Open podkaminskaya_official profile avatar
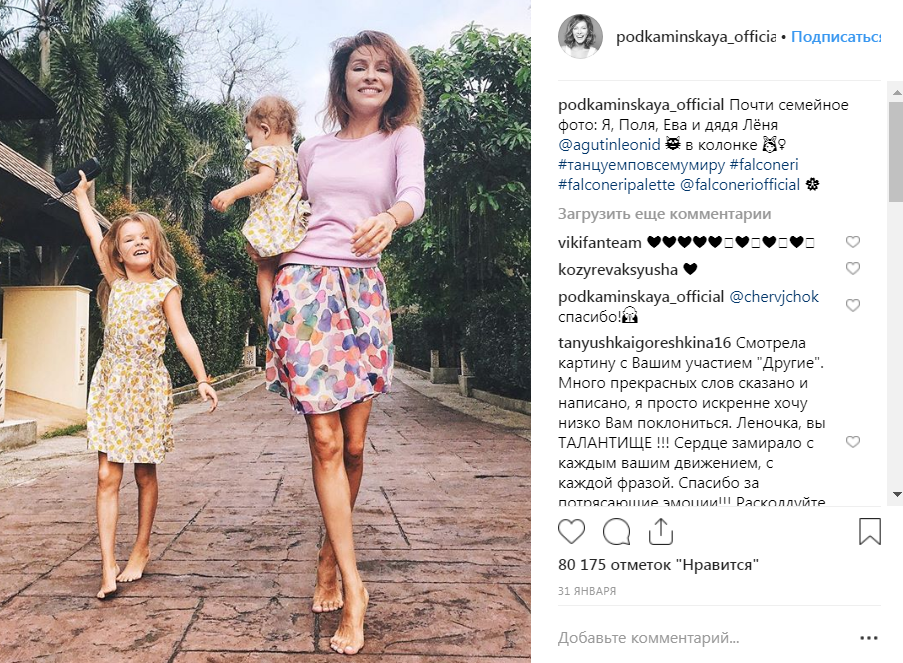Image resolution: width=903 pixels, height=663 pixels. click(580, 37)
